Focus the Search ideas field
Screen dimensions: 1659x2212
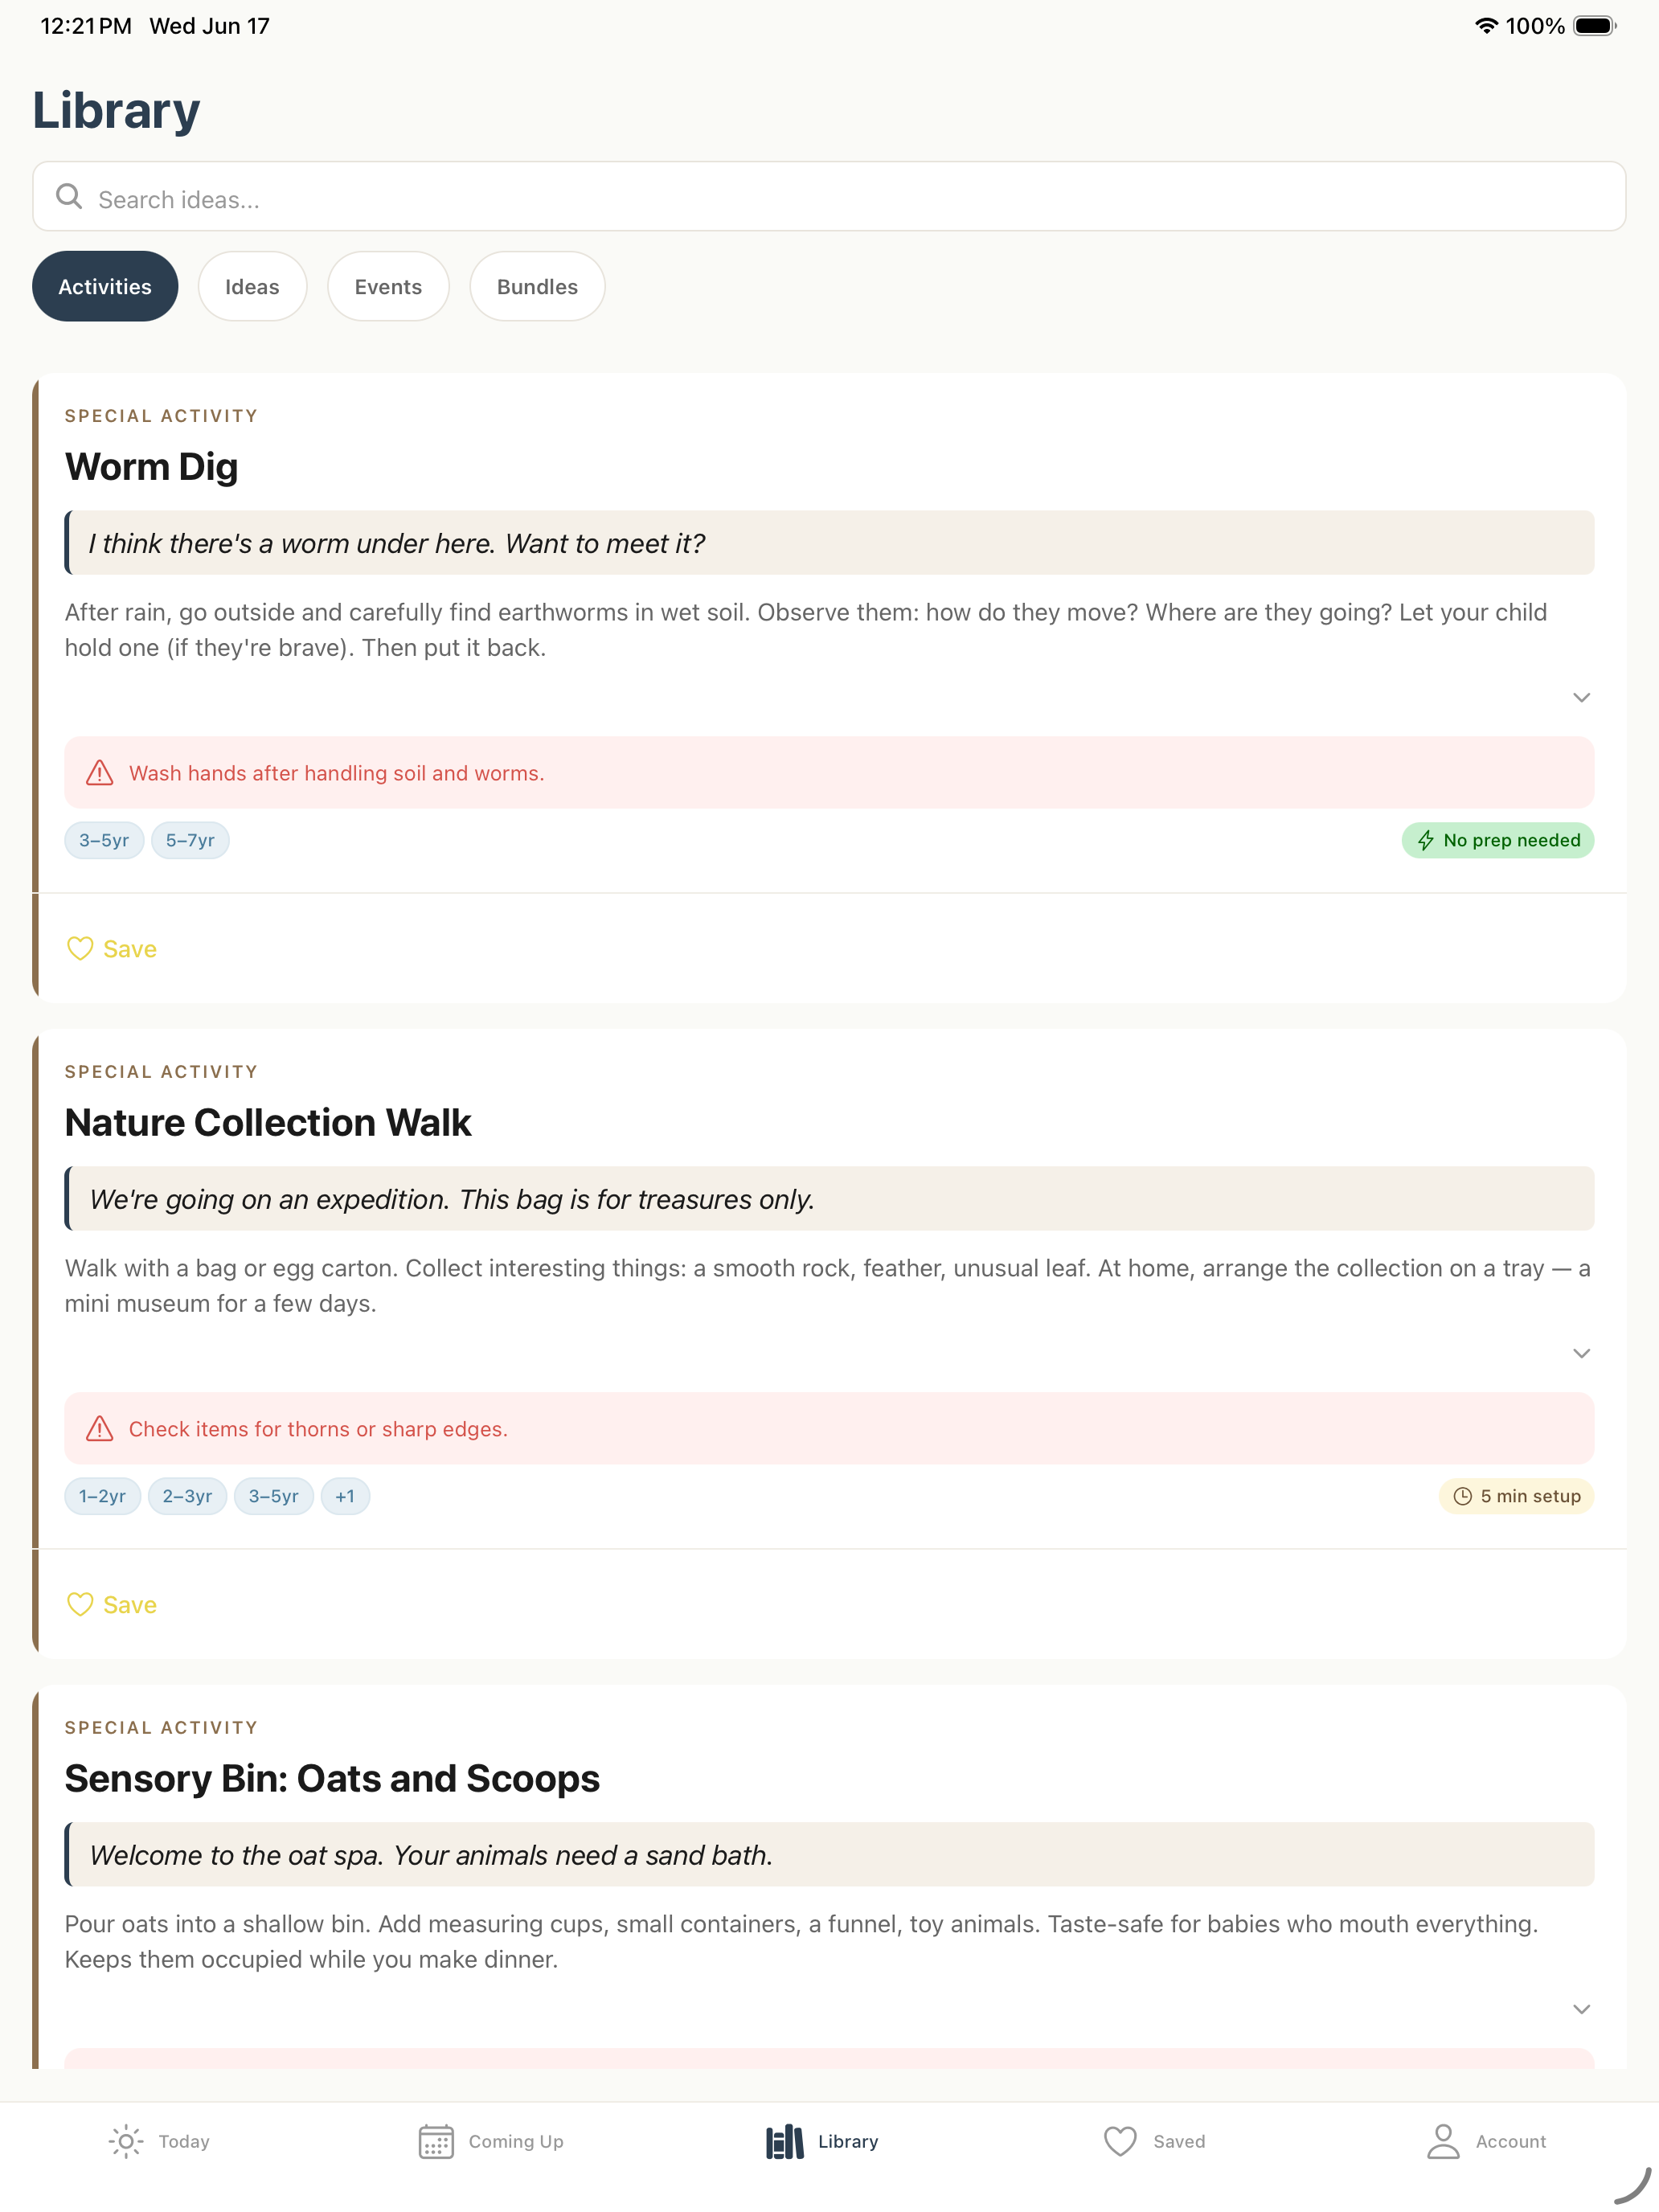[x=829, y=196]
